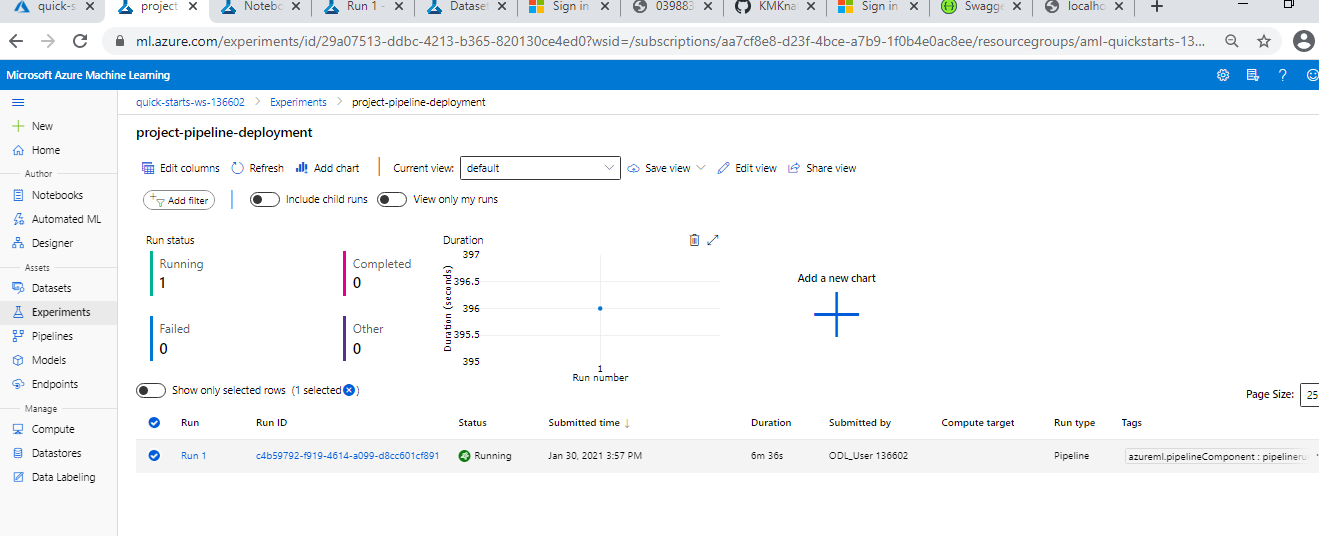Switch to the Swagger browser tab

[981, 9]
